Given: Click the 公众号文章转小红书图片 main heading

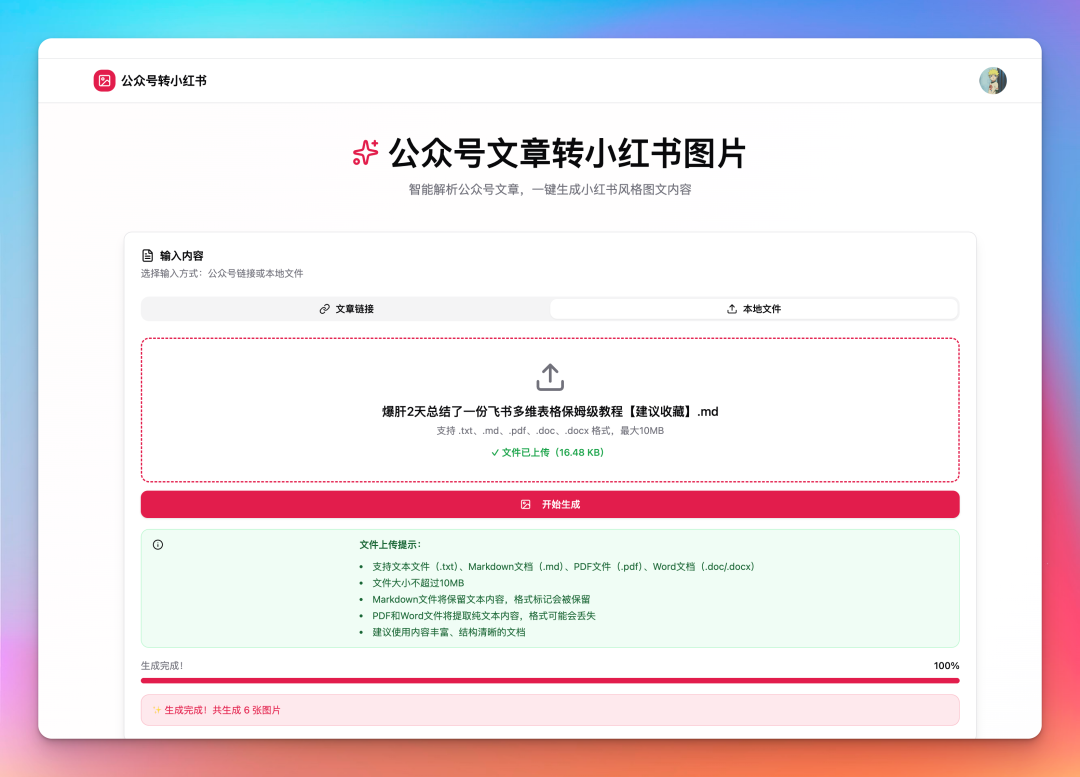Looking at the screenshot, I should (x=567, y=153).
